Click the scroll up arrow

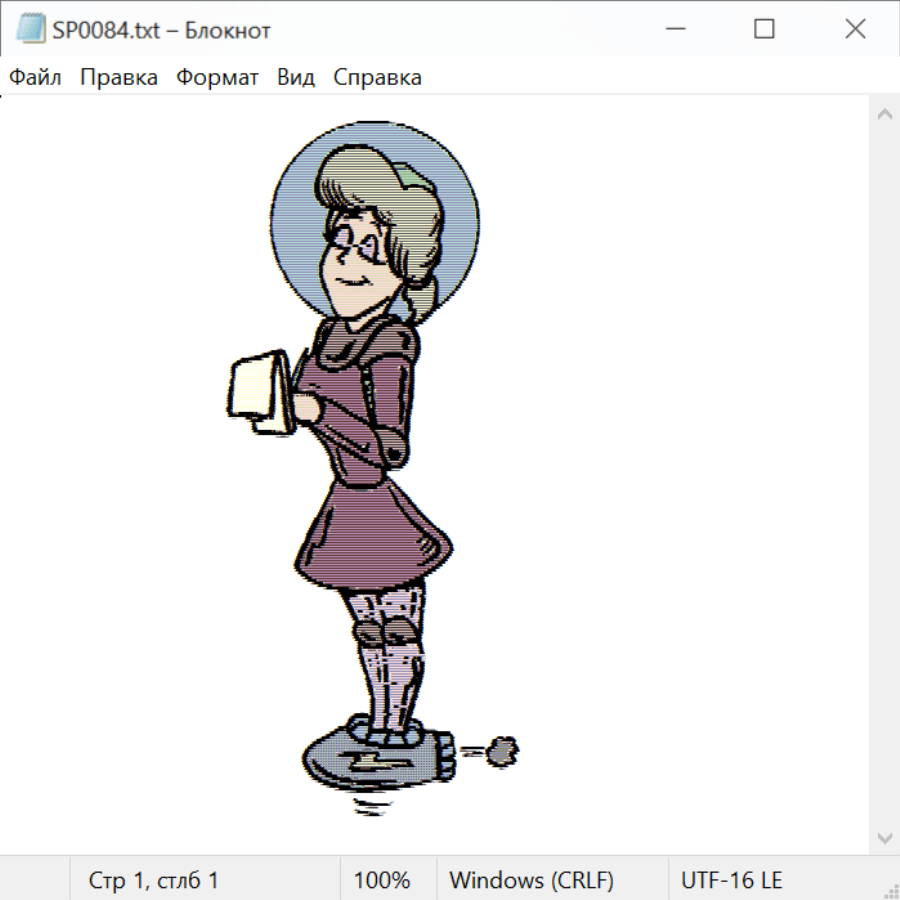(884, 114)
